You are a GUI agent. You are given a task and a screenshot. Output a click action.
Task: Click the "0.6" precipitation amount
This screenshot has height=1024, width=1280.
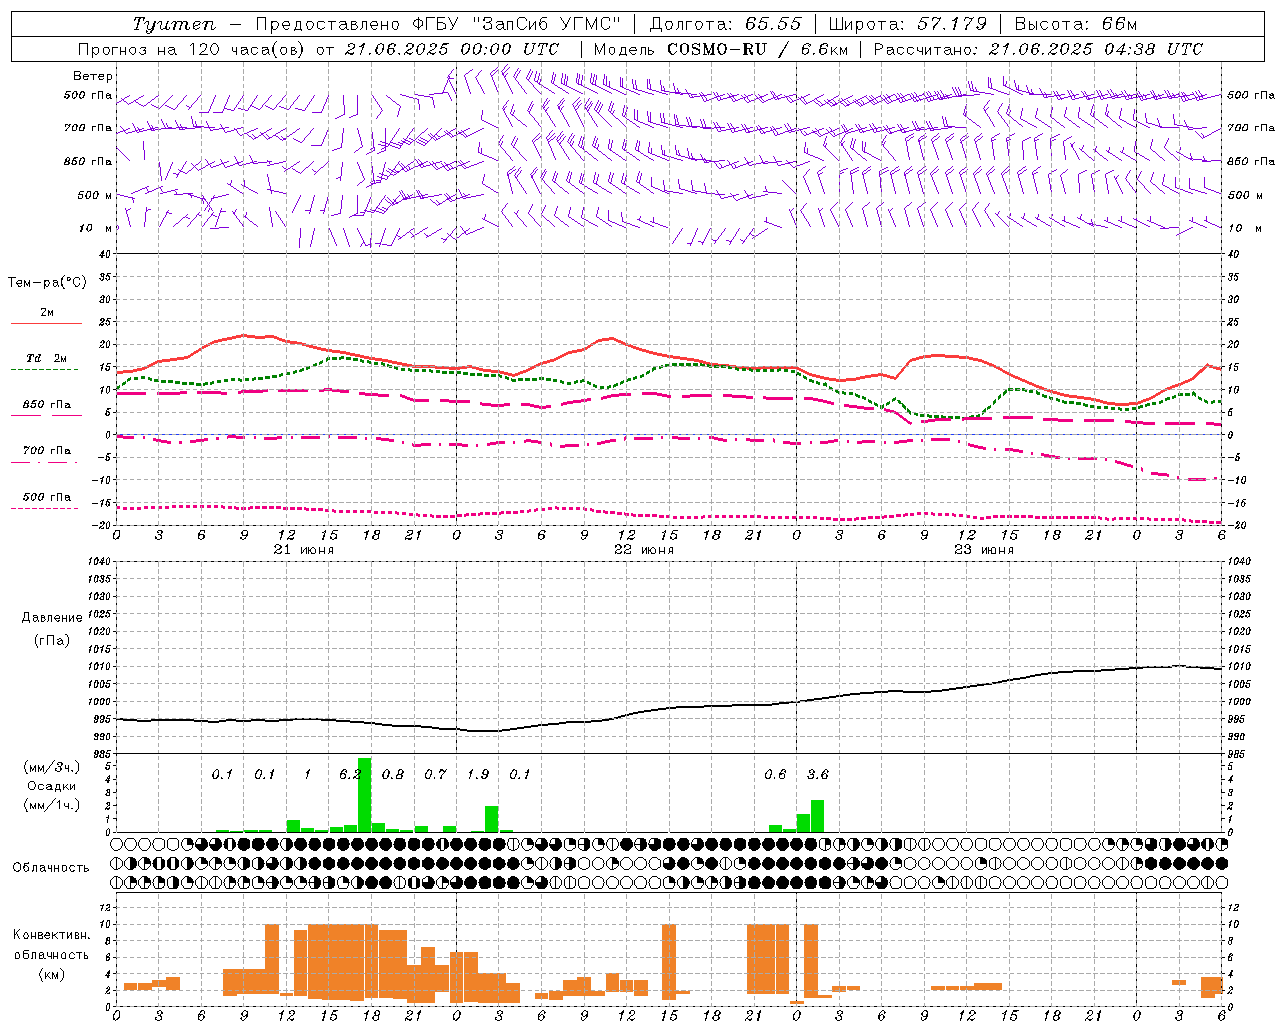(775, 774)
